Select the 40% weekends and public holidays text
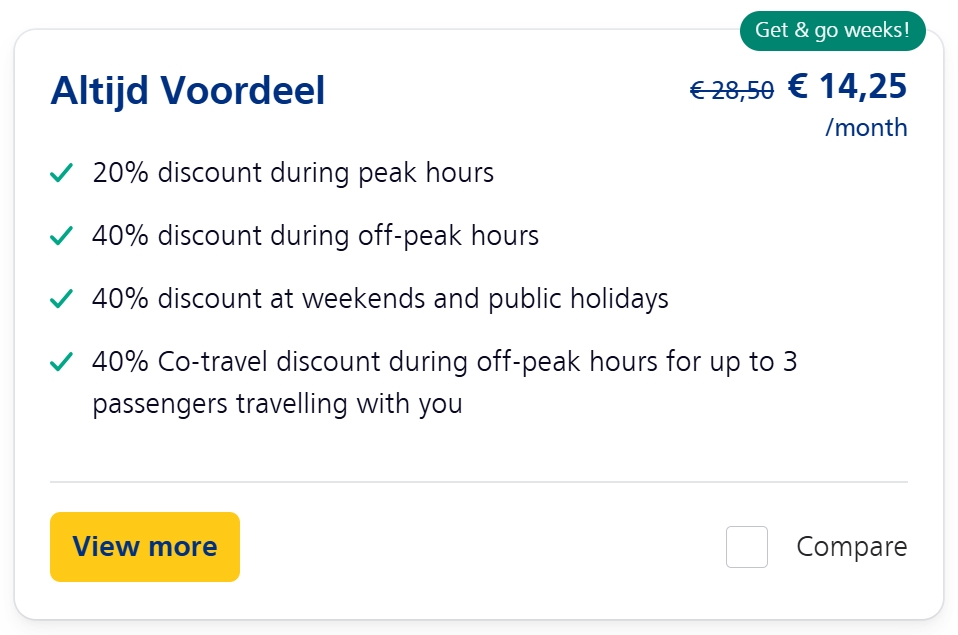Viewport: 958px width, 635px height. (x=380, y=298)
